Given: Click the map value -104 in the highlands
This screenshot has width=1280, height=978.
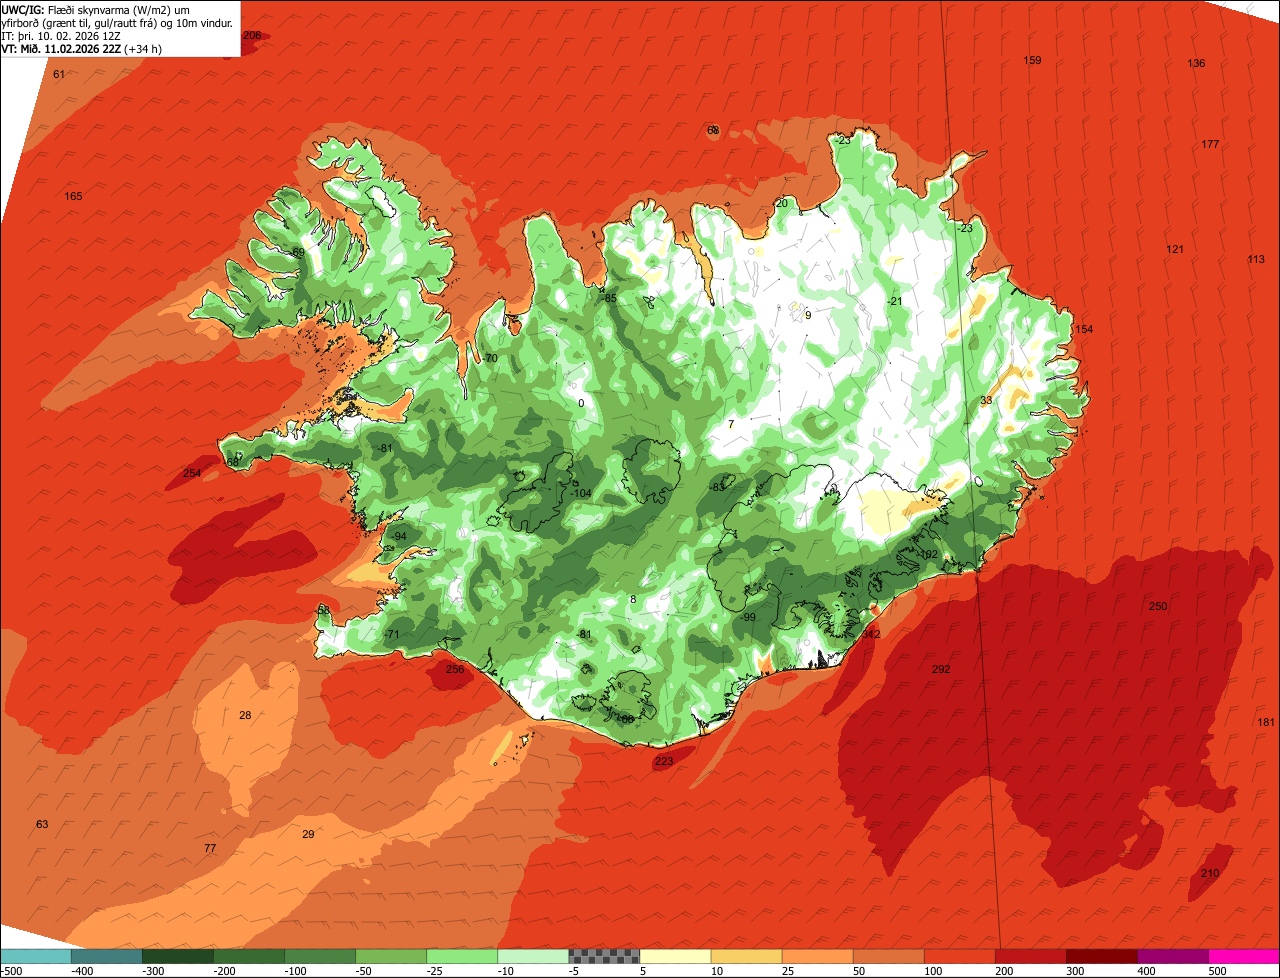Looking at the screenshot, I should [582, 493].
